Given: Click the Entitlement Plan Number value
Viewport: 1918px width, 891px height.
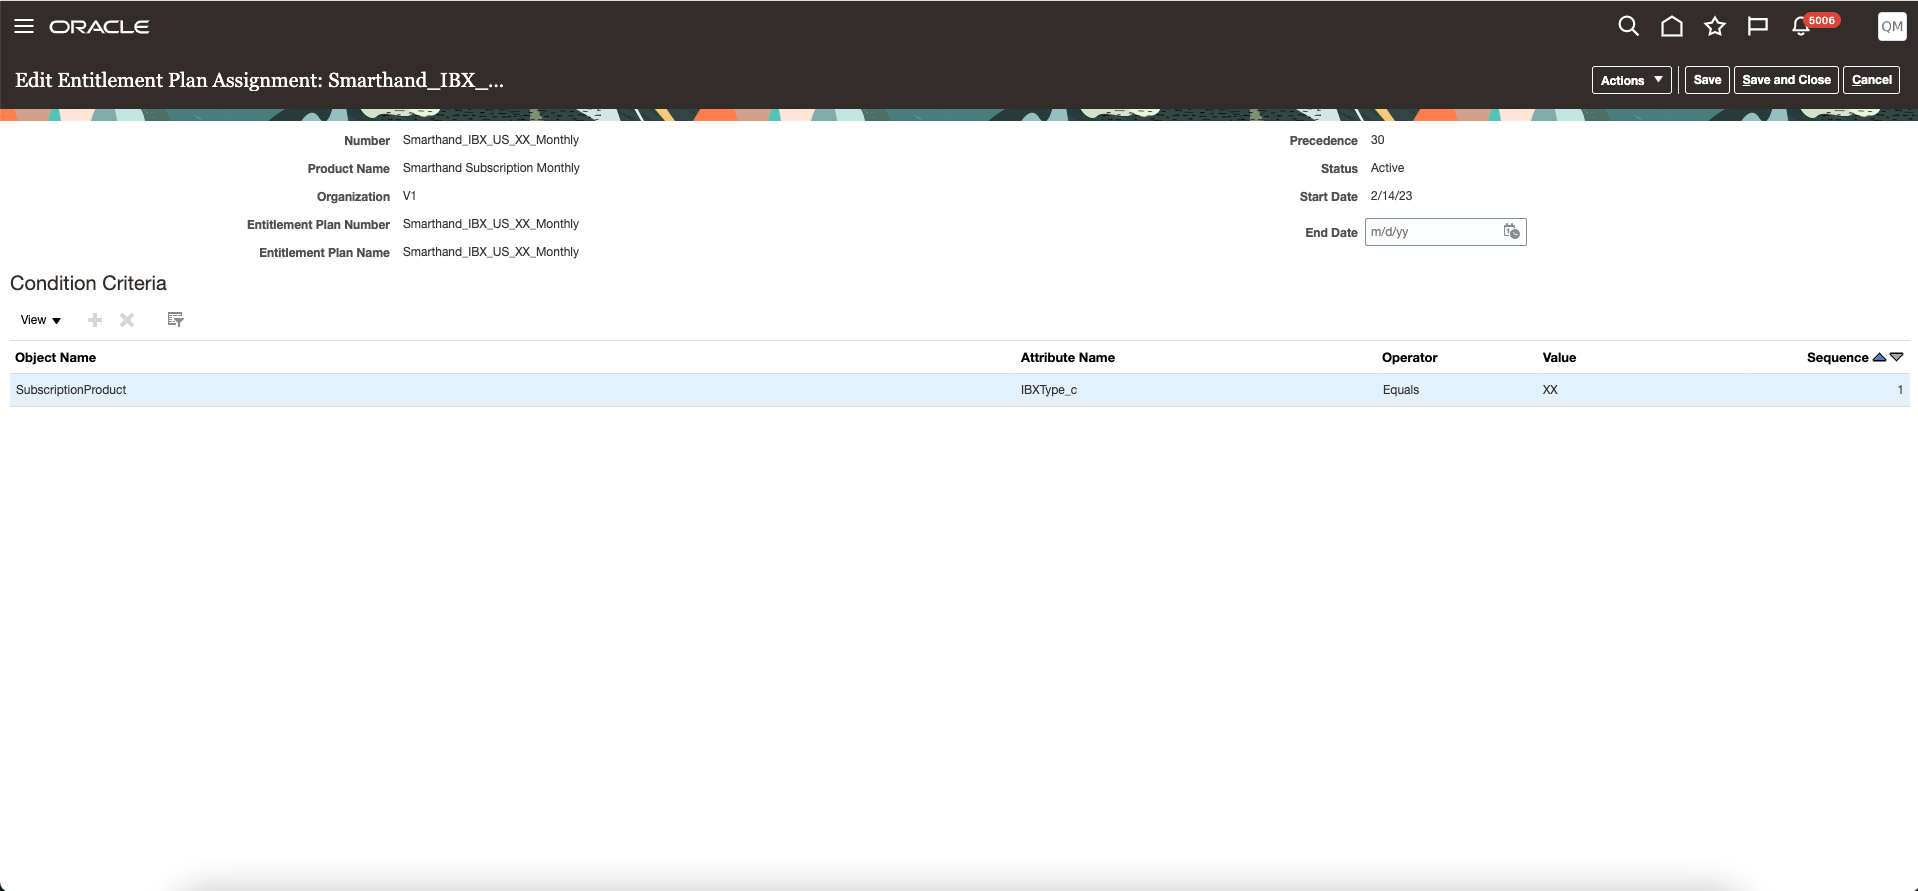Looking at the screenshot, I should point(491,224).
